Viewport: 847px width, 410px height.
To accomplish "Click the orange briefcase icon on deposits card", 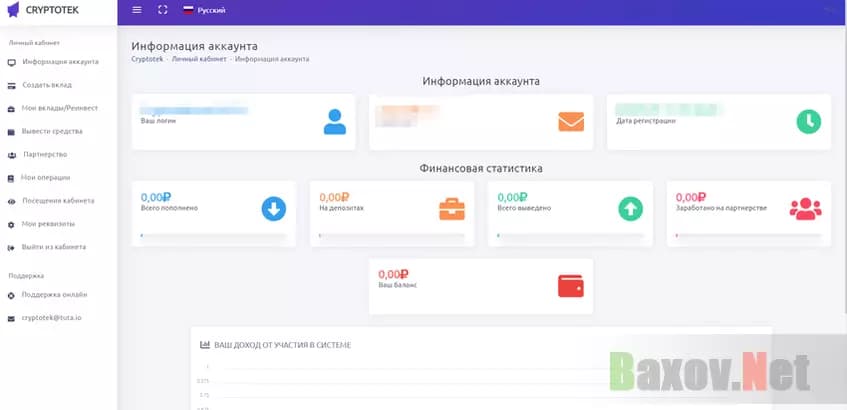I will click(x=452, y=209).
